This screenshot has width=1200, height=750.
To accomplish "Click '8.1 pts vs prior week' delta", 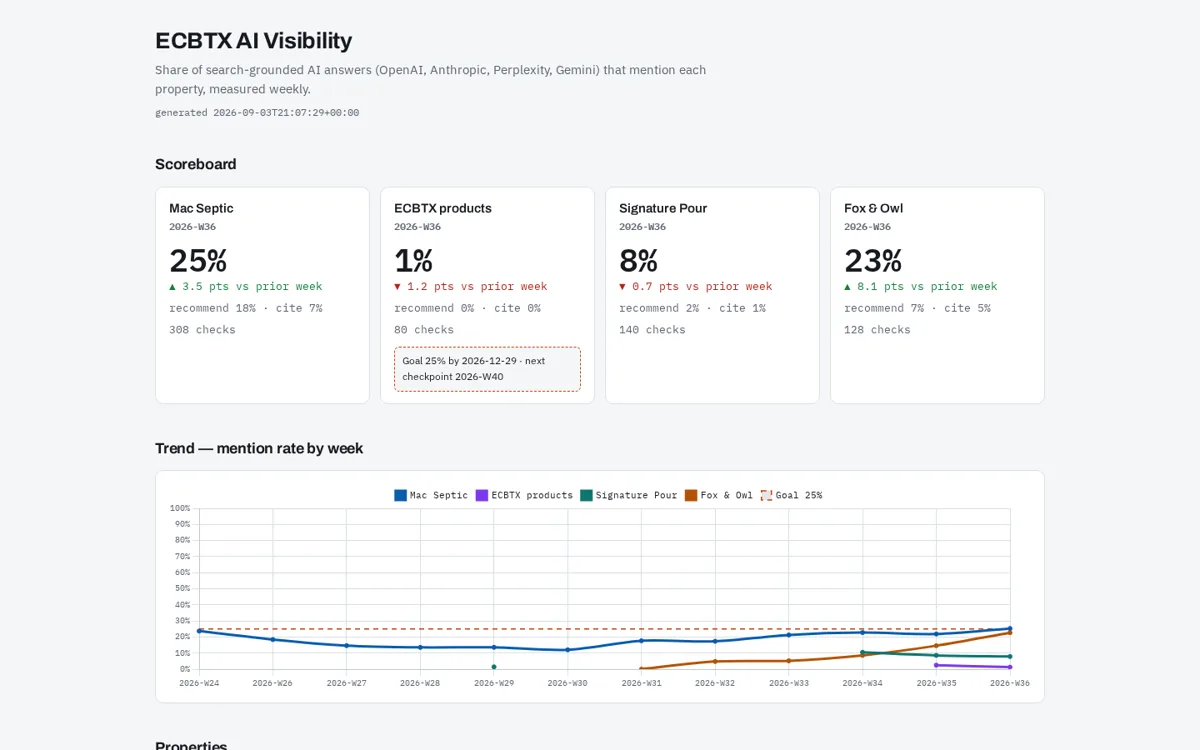I will click(x=920, y=286).
